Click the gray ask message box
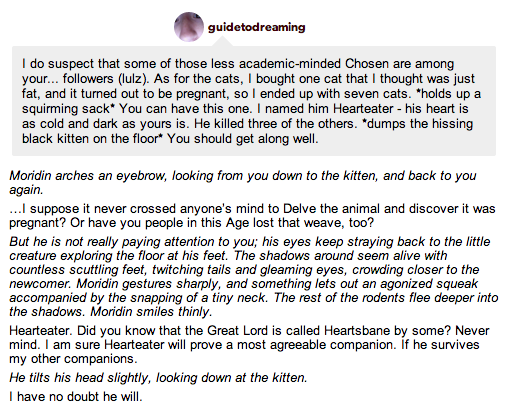 point(254,101)
